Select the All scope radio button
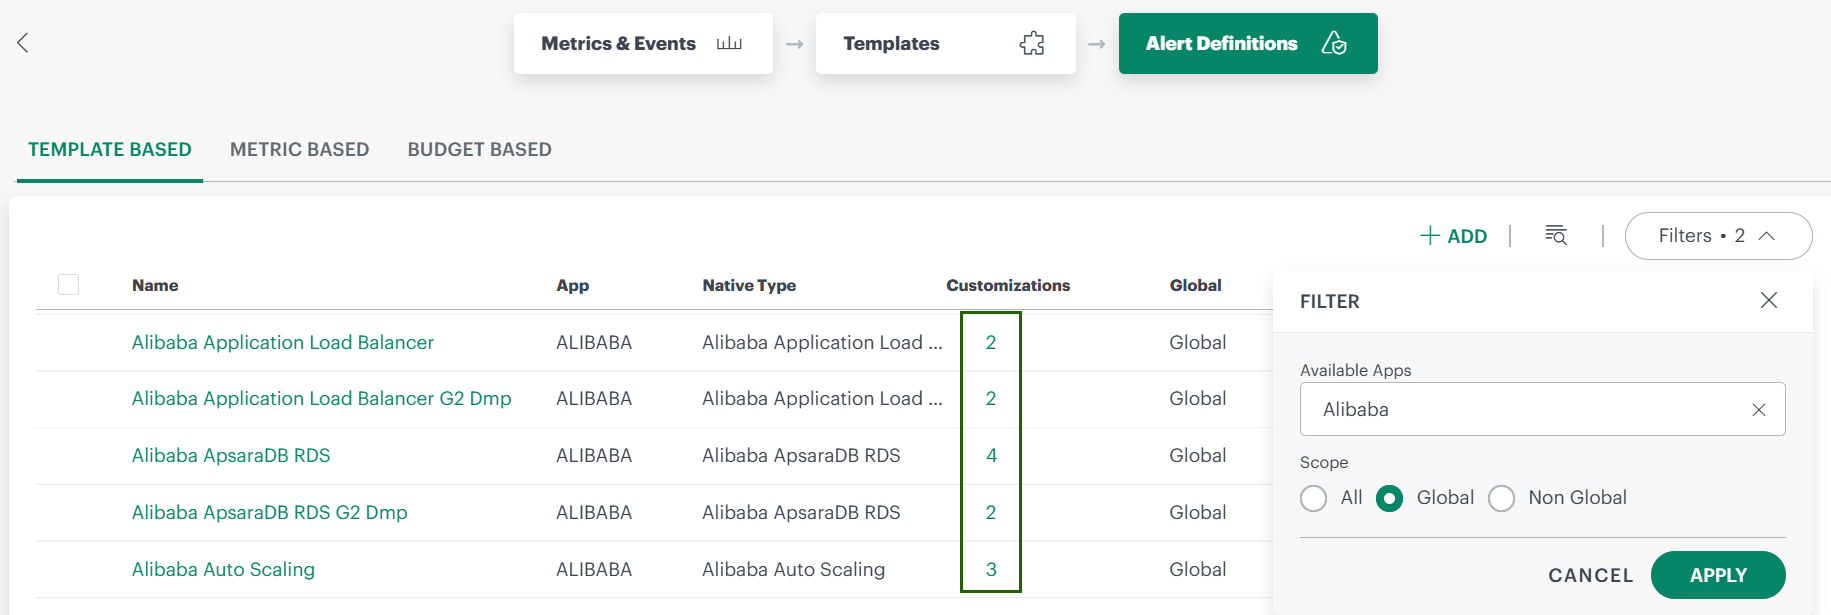The height and width of the screenshot is (615, 1831). [x=1313, y=498]
